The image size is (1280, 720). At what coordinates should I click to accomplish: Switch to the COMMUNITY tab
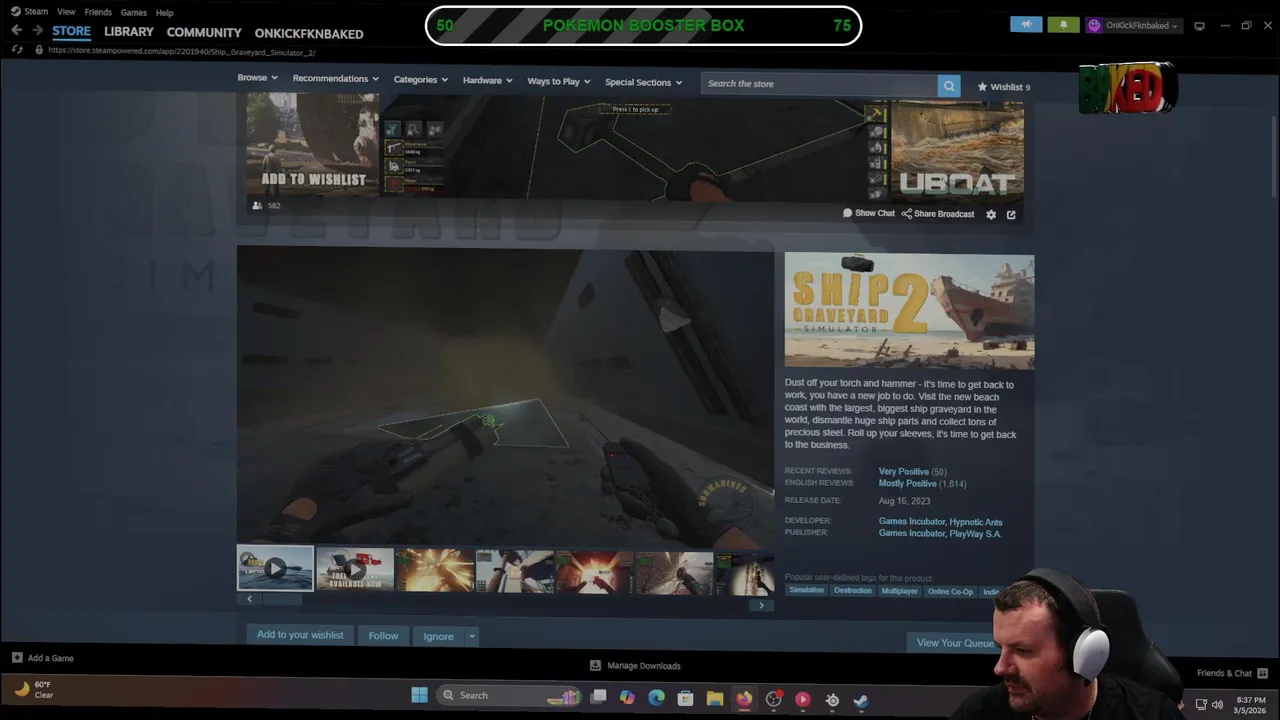[x=204, y=33]
